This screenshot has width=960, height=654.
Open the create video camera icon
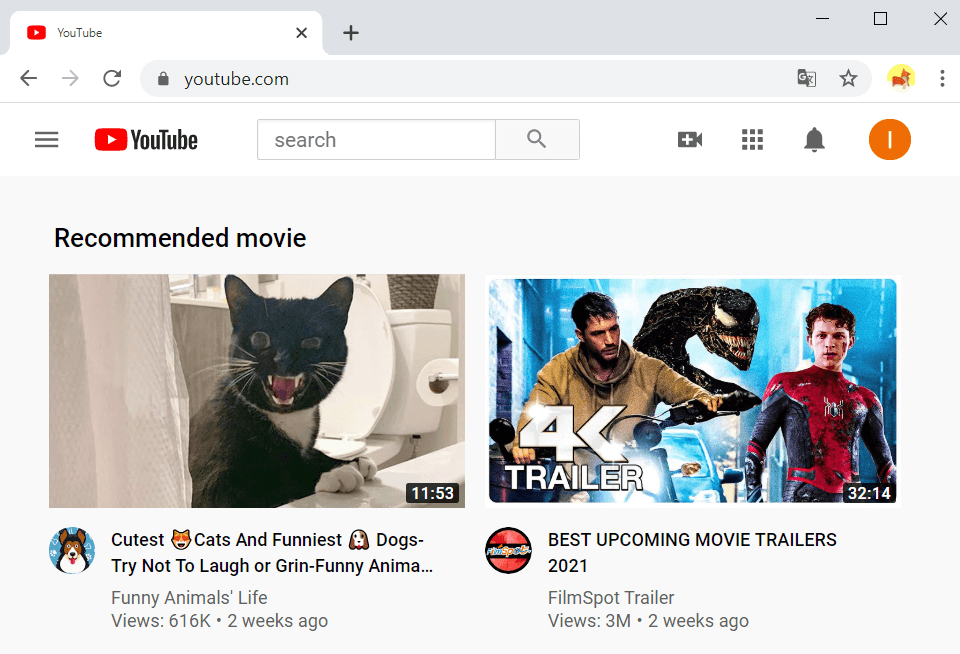point(690,140)
